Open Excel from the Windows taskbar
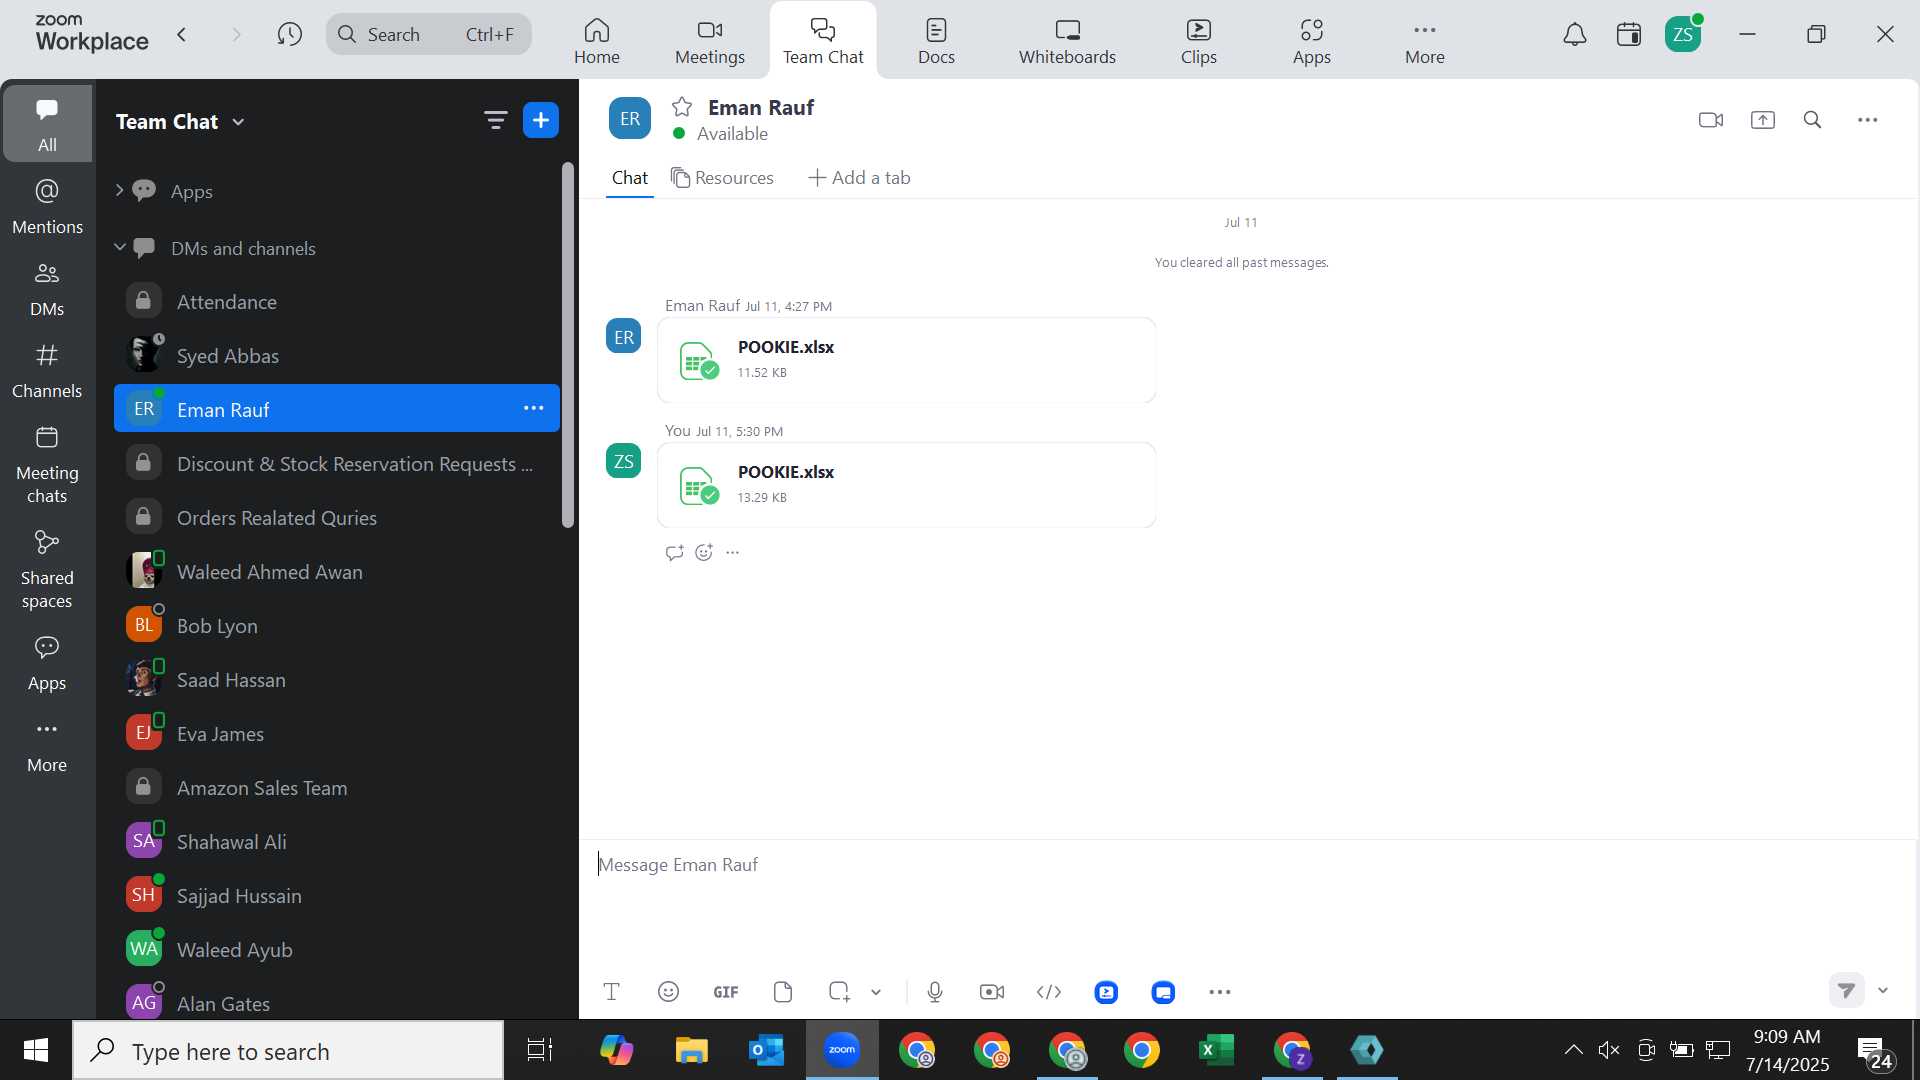The height and width of the screenshot is (1080, 1920). click(1217, 1050)
